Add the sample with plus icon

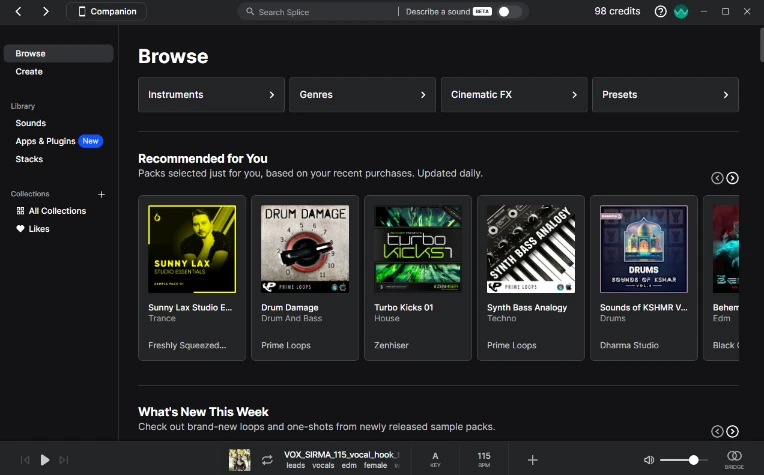[x=532, y=460]
